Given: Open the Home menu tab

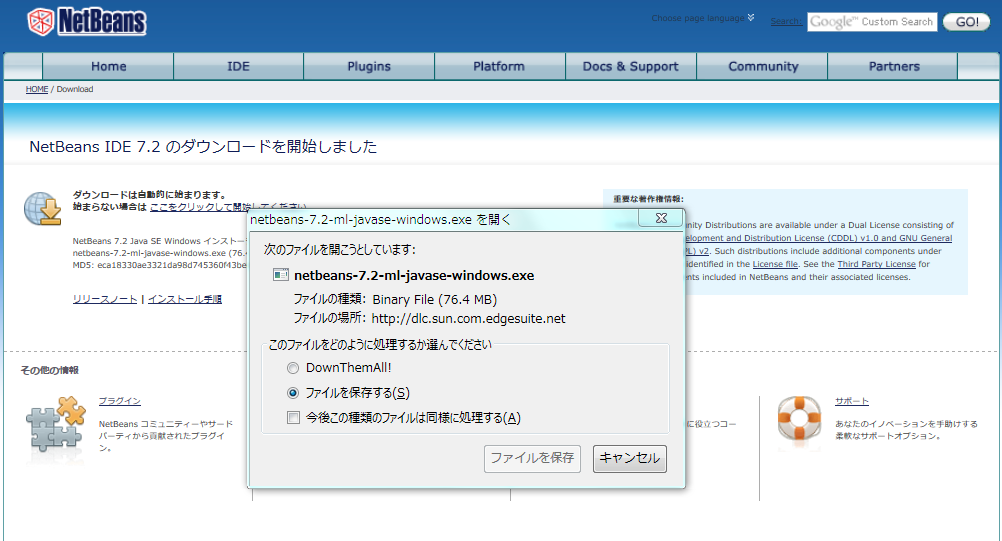Looking at the screenshot, I should 108,66.
